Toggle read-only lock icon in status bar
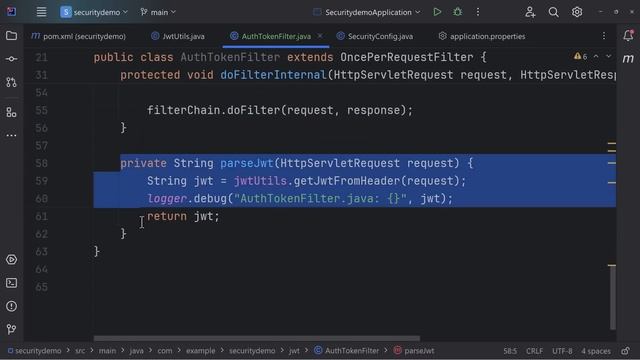Viewport: 640px width, 360px height. [x=625, y=351]
